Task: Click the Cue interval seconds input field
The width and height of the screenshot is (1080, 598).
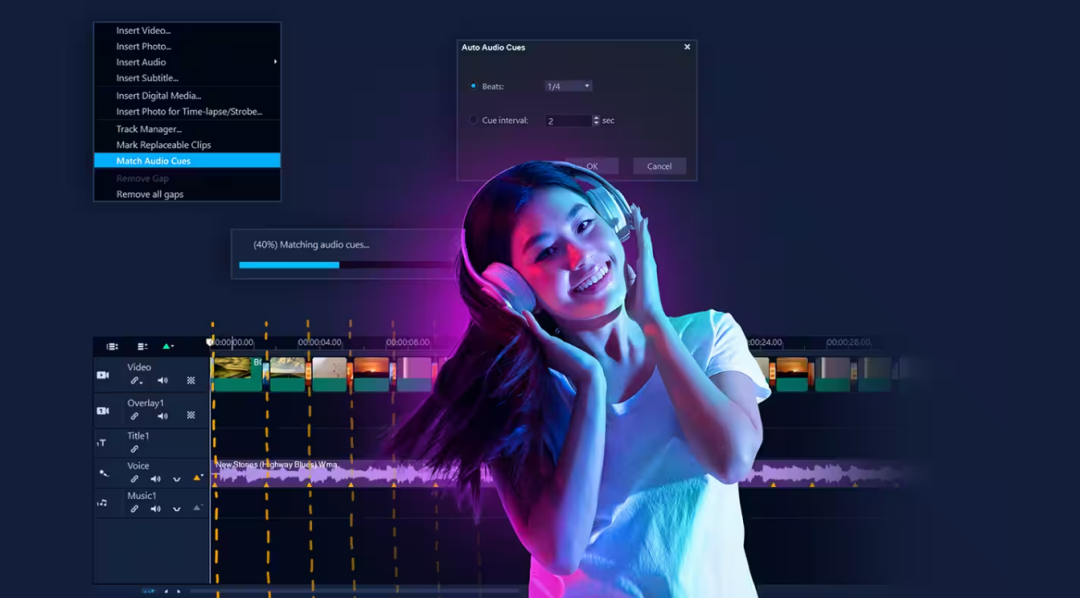Action: (x=568, y=121)
